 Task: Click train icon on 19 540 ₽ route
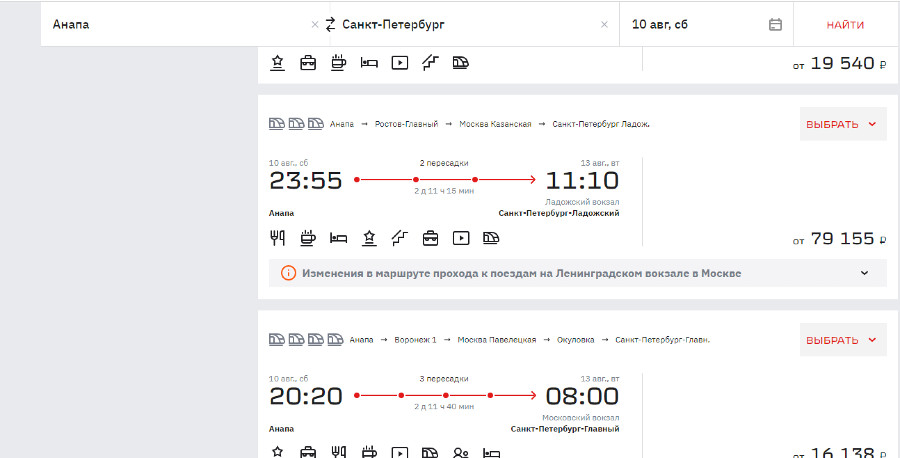click(x=461, y=62)
